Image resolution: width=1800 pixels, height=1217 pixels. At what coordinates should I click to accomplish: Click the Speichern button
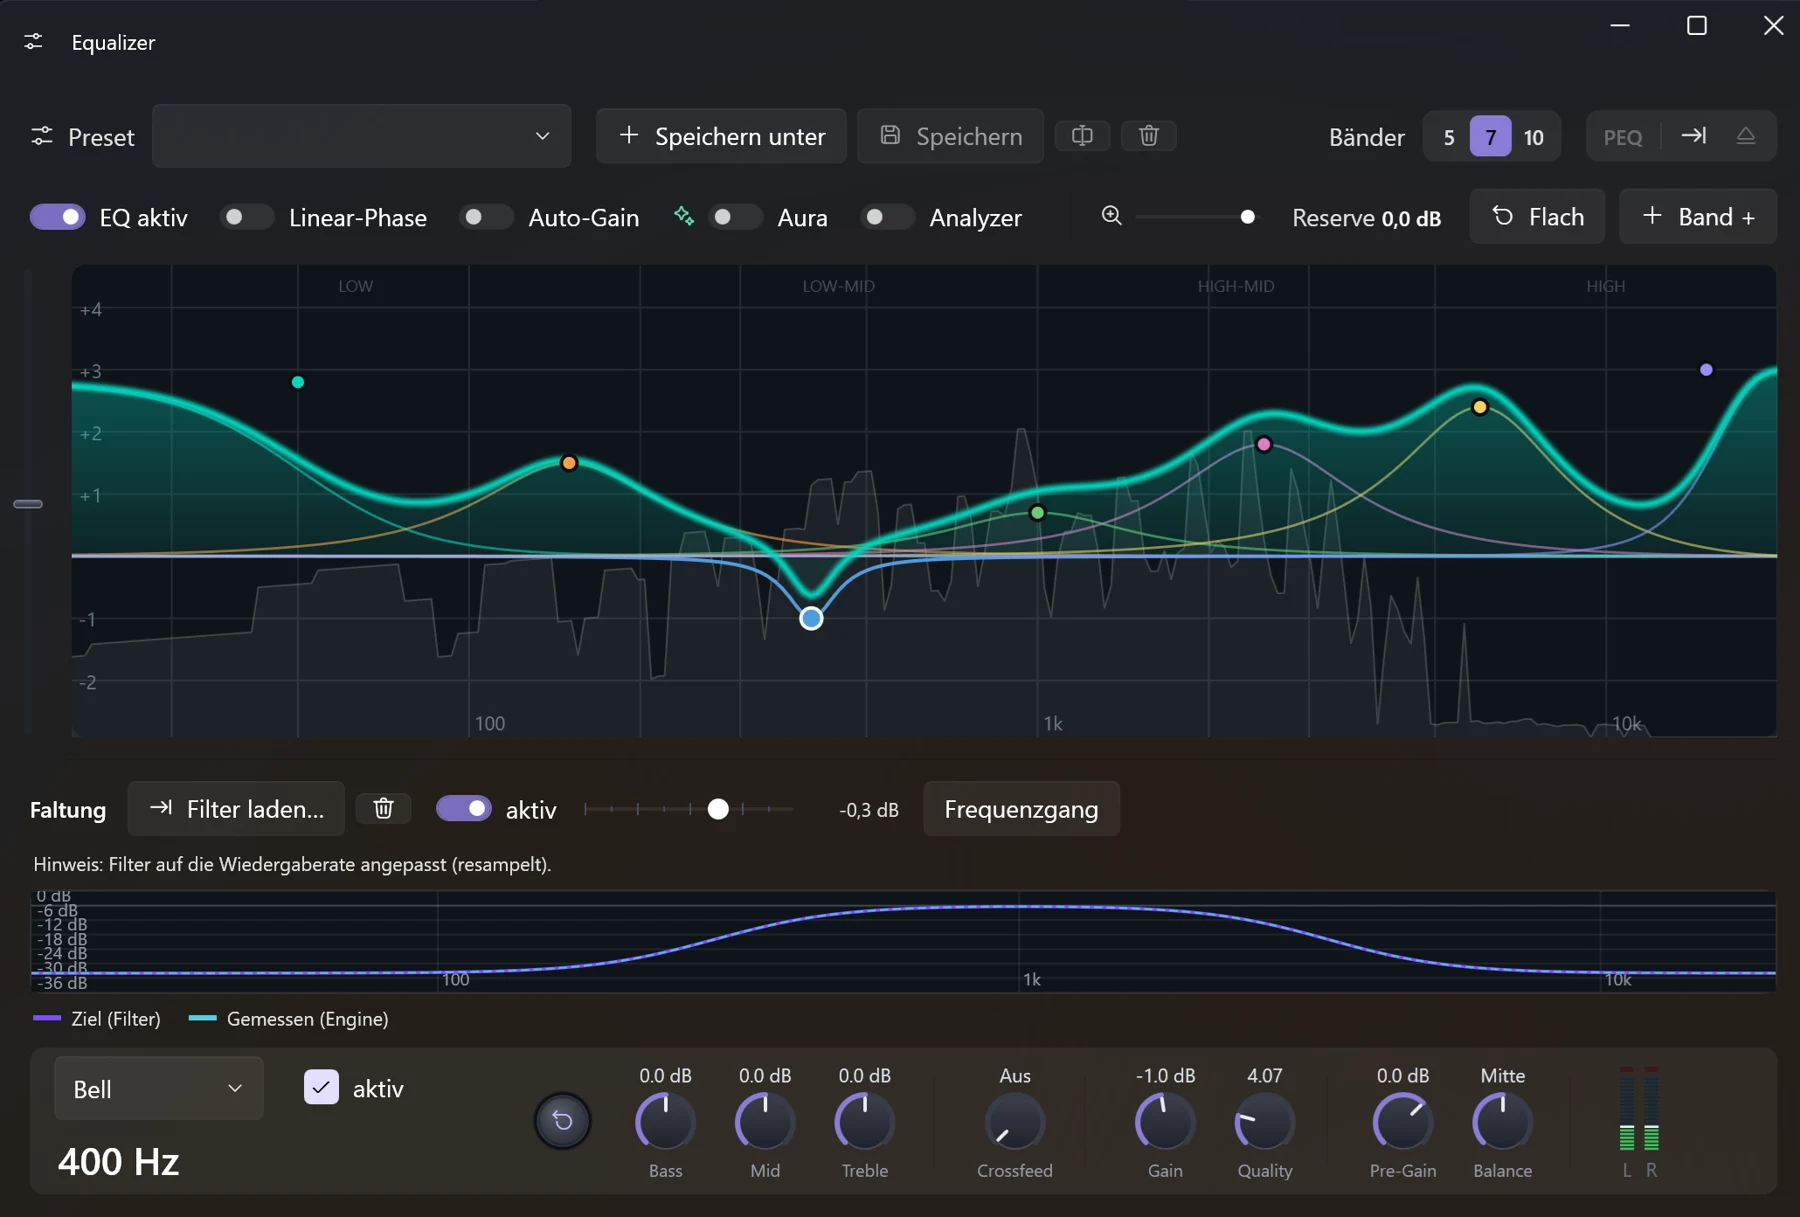click(x=950, y=136)
